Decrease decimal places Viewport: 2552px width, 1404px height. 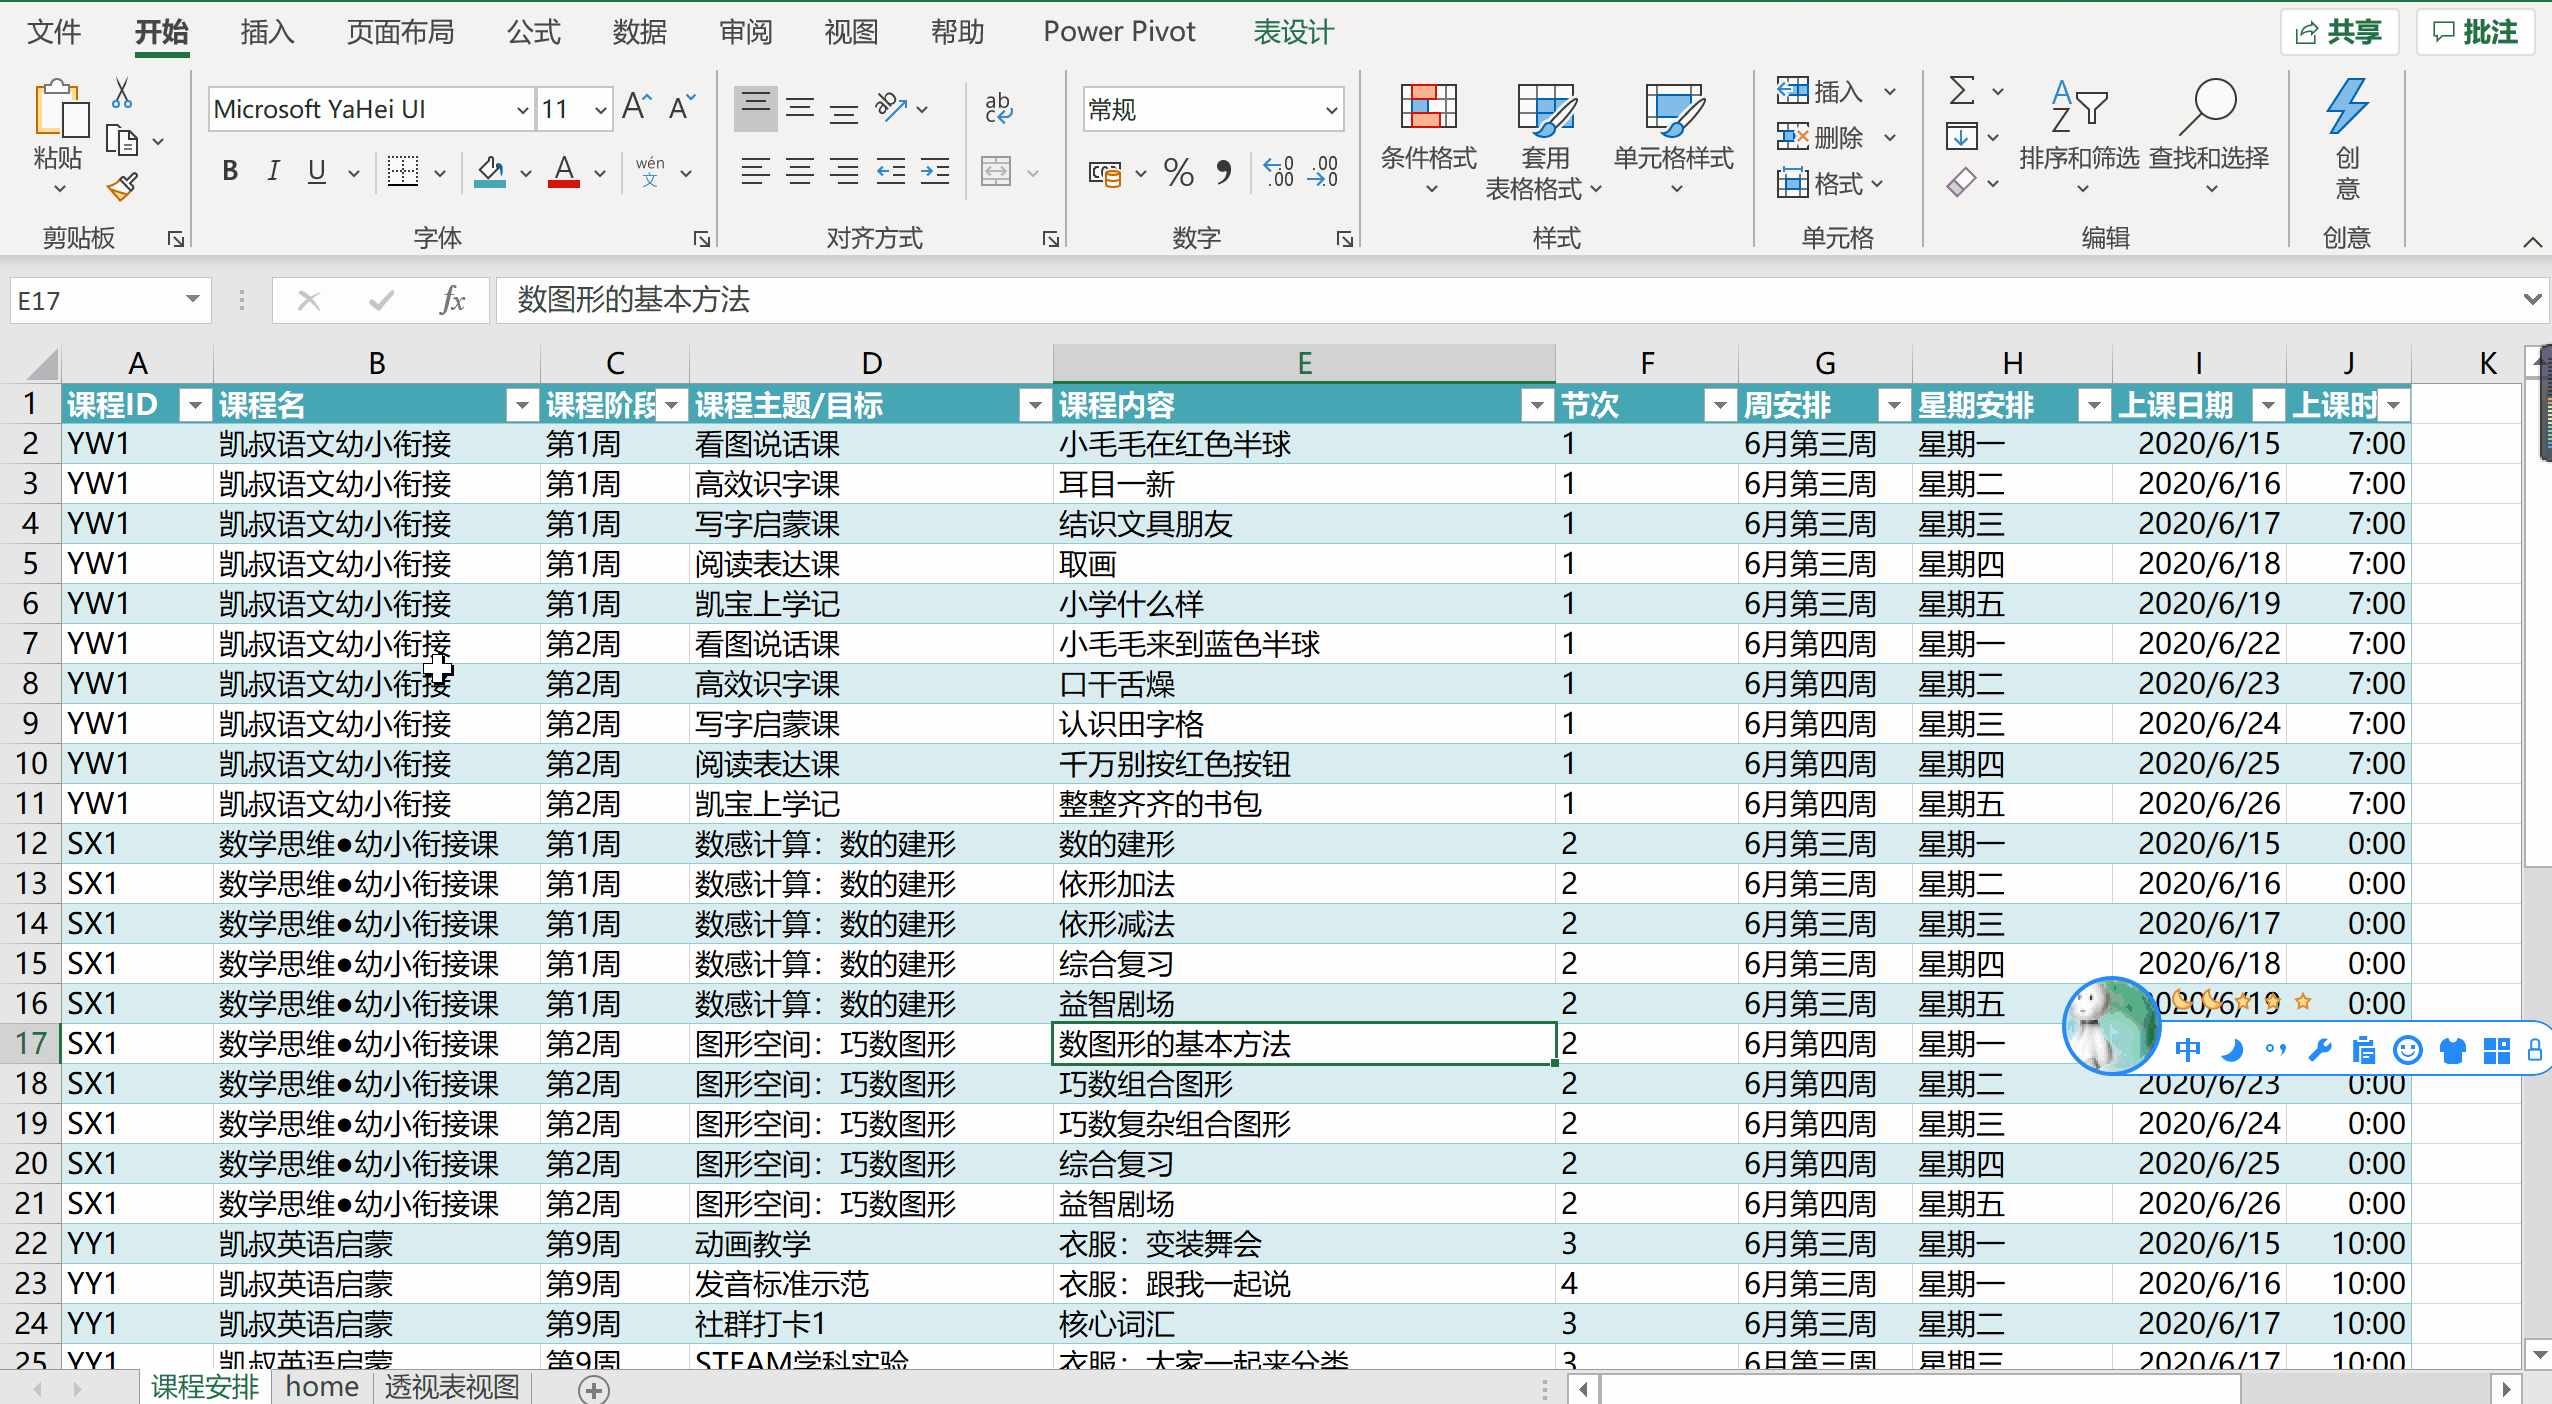pos(1323,172)
